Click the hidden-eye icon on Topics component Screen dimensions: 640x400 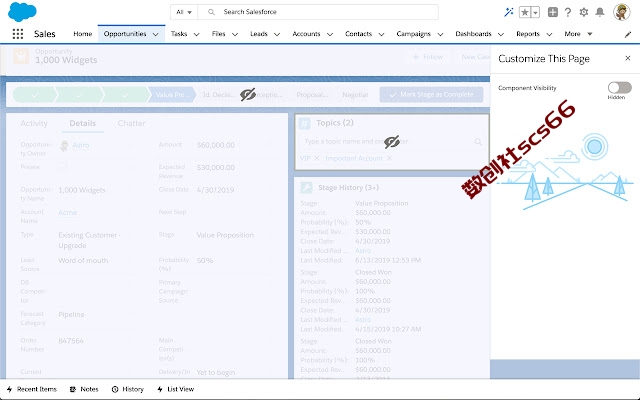coord(392,142)
